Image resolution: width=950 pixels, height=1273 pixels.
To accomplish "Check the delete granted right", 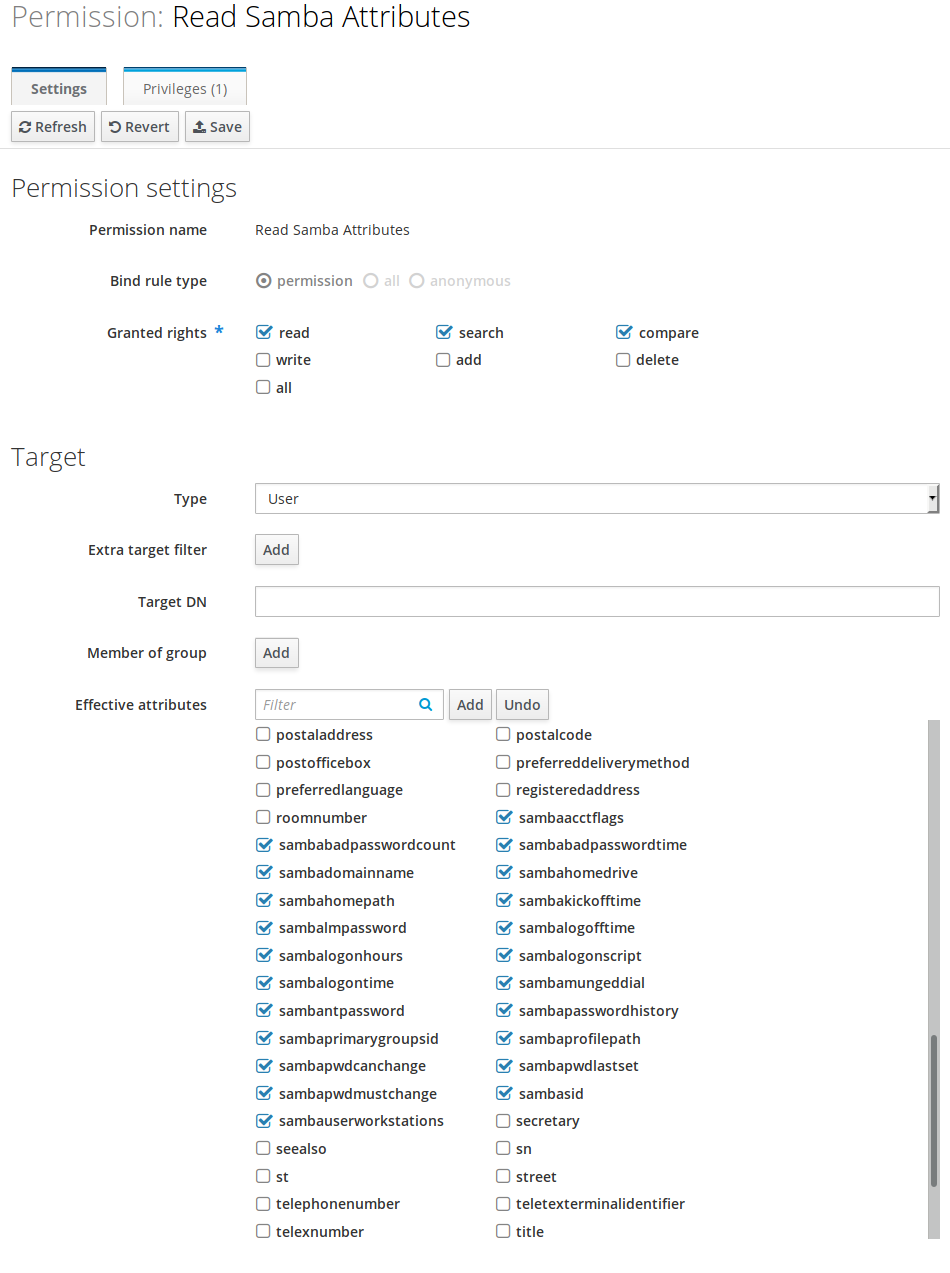I will 623,359.
